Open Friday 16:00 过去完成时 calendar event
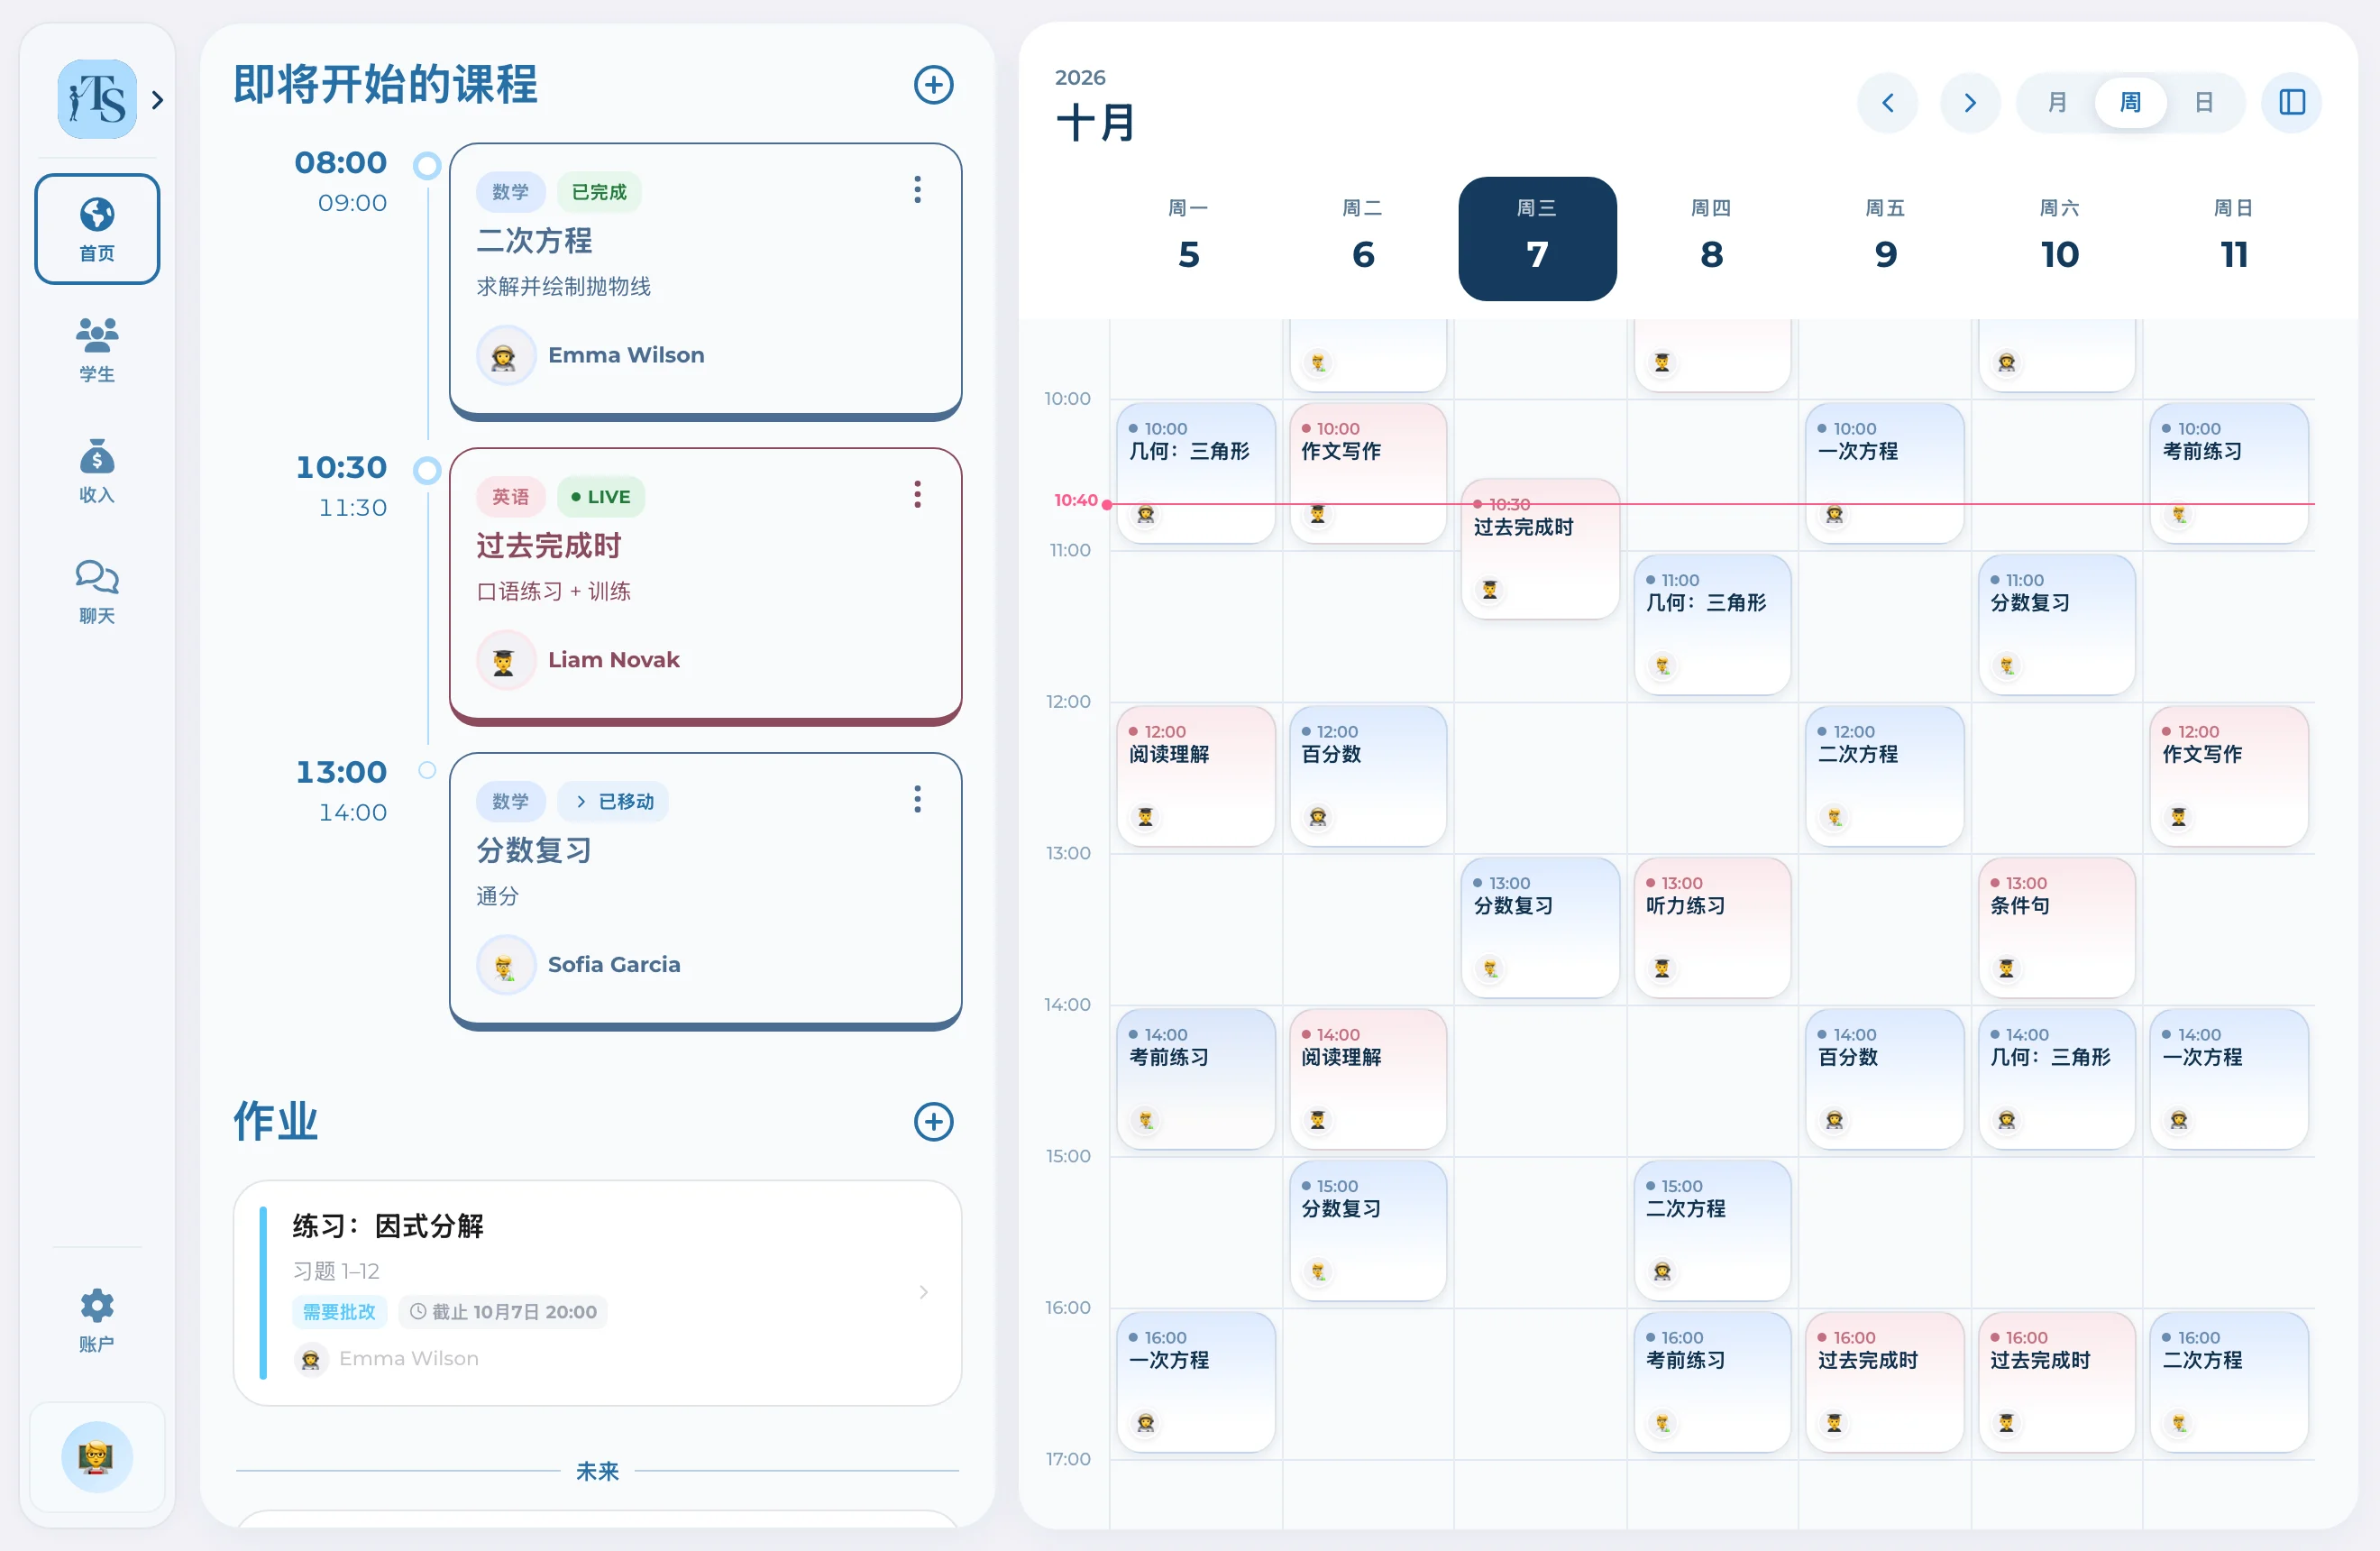 [1884, 1382]
